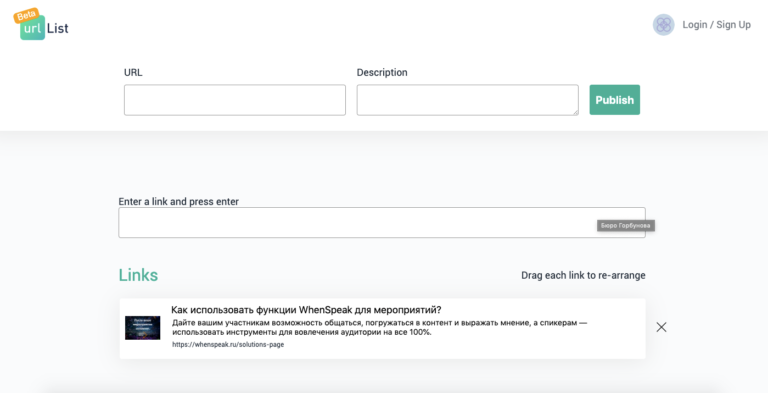Focus the Description text area
Viewport: 768px width, 393px height.
(467, 100)
